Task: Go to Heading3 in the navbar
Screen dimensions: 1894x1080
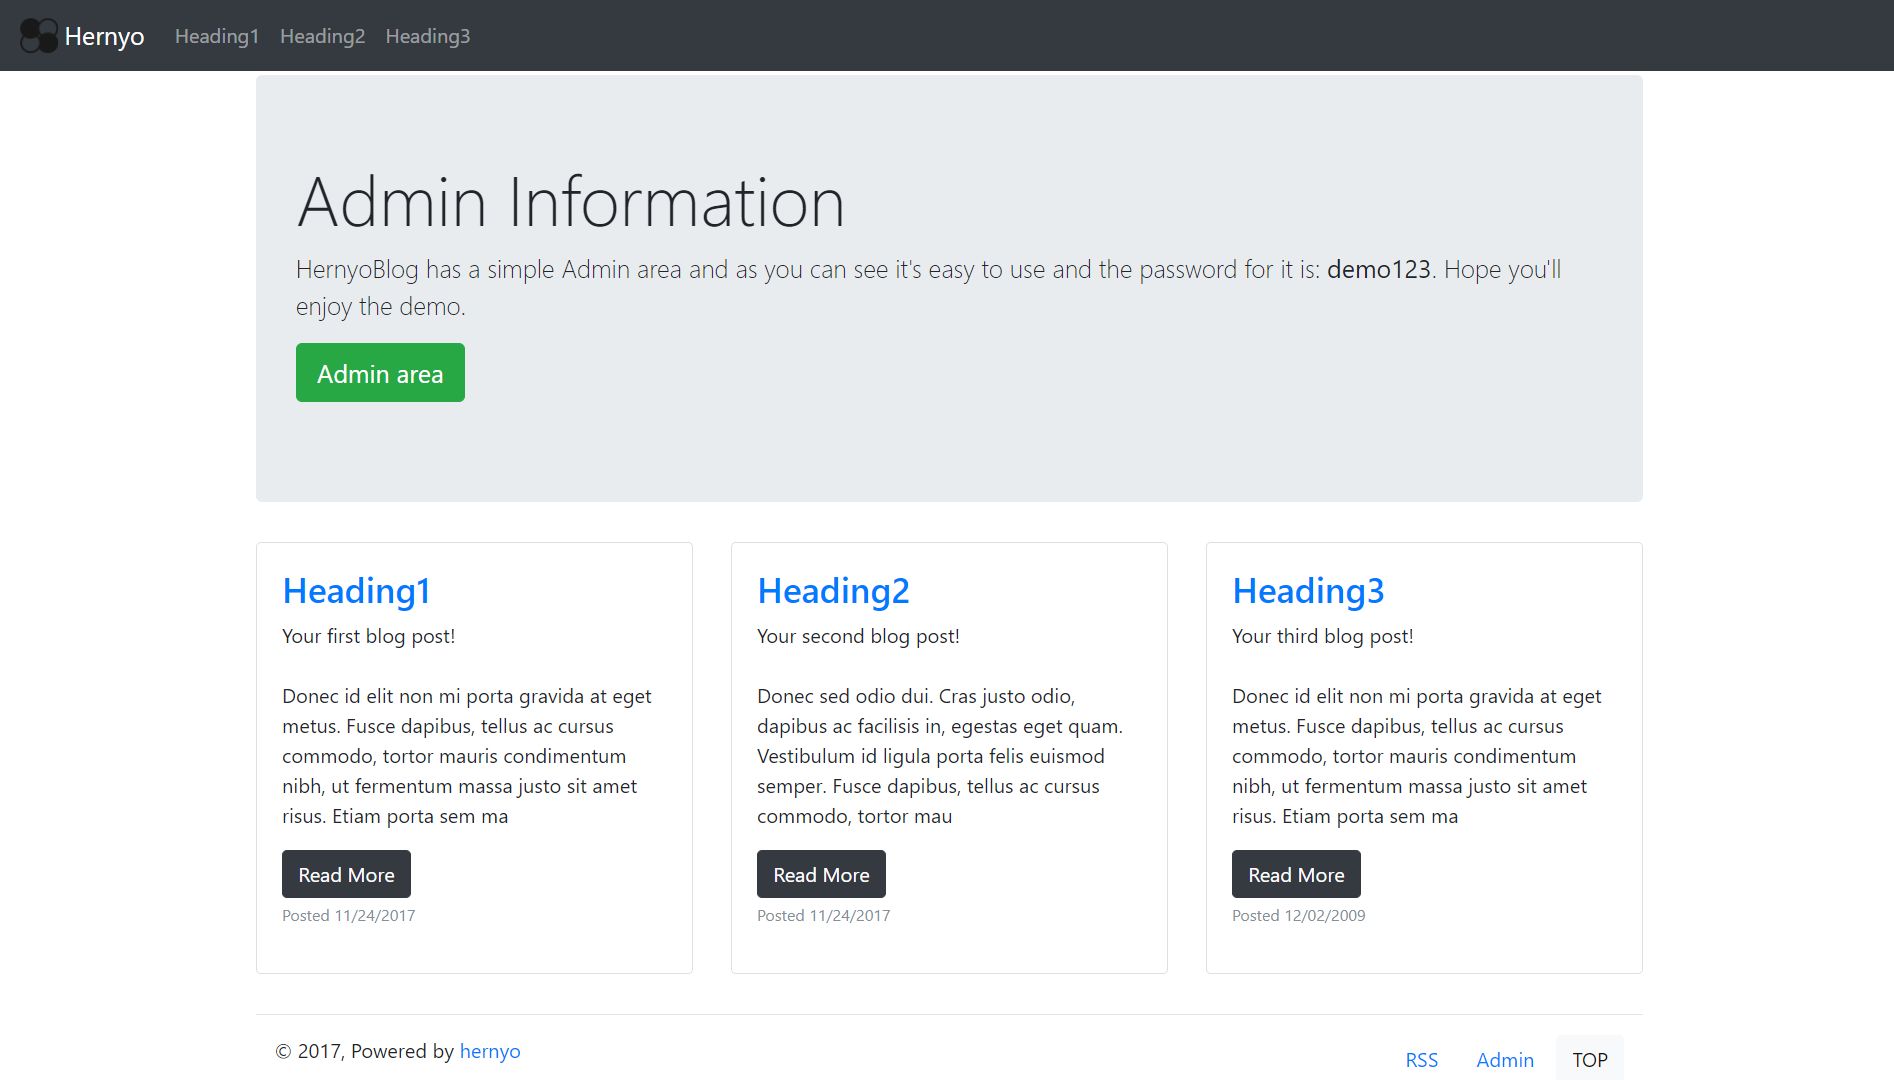Action: 427,36
